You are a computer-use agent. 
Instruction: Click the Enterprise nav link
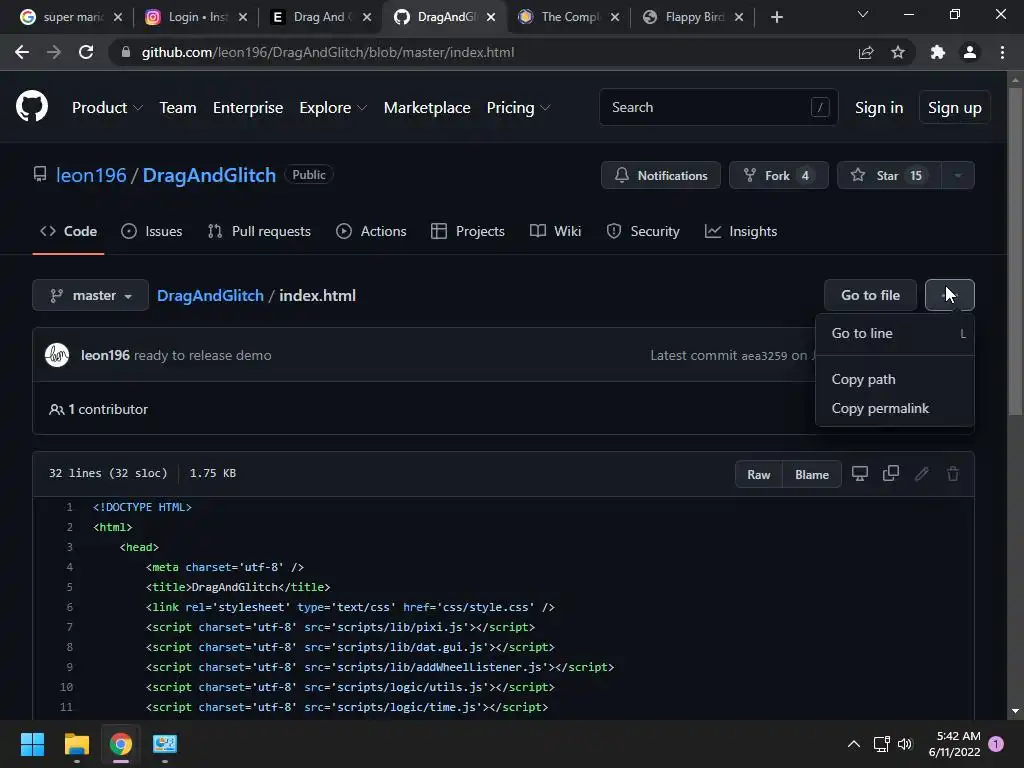click(248, 108)
